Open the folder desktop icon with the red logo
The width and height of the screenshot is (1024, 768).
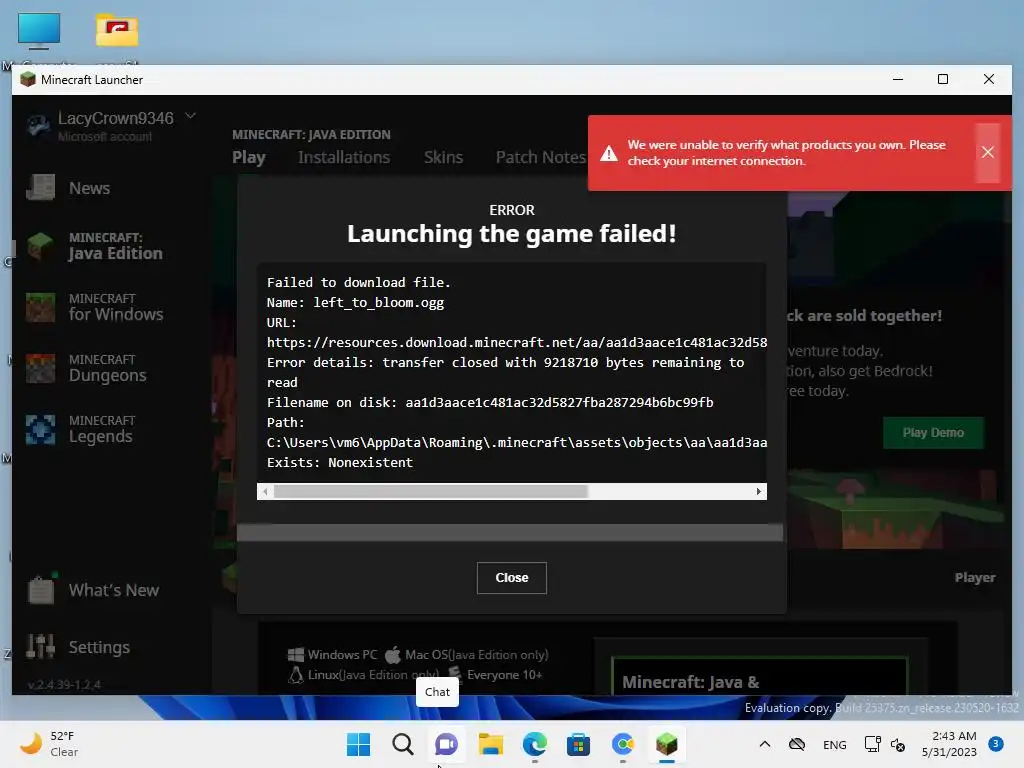(x=117, y=30)
